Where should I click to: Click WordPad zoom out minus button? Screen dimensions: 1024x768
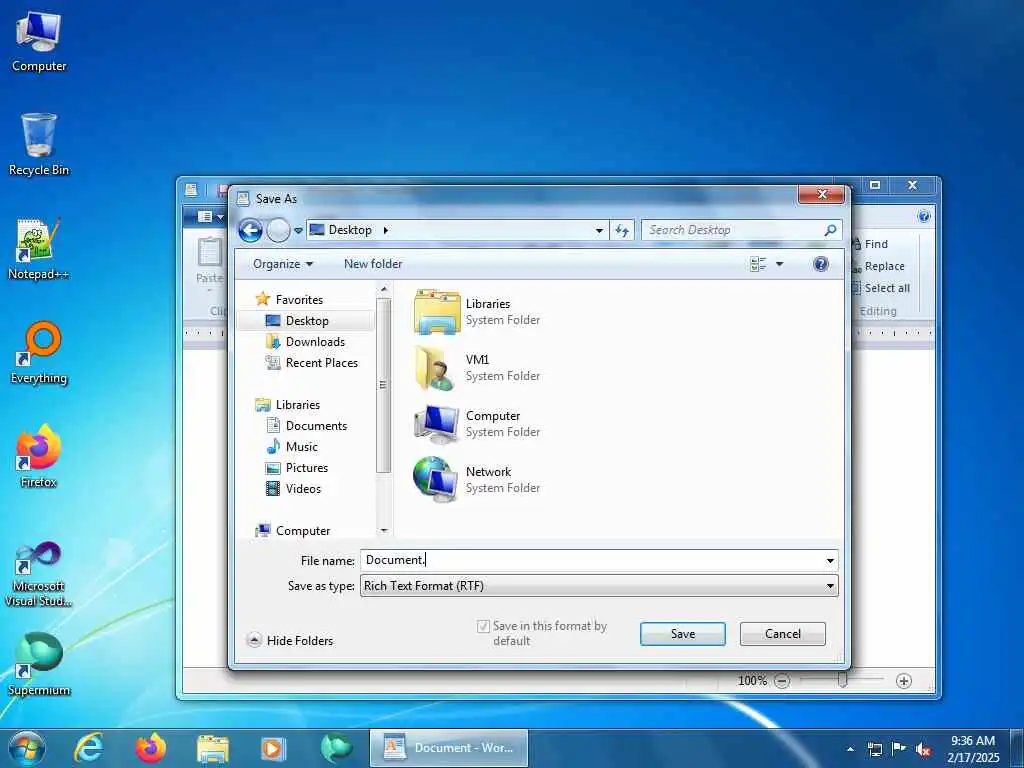click(782, 681)
